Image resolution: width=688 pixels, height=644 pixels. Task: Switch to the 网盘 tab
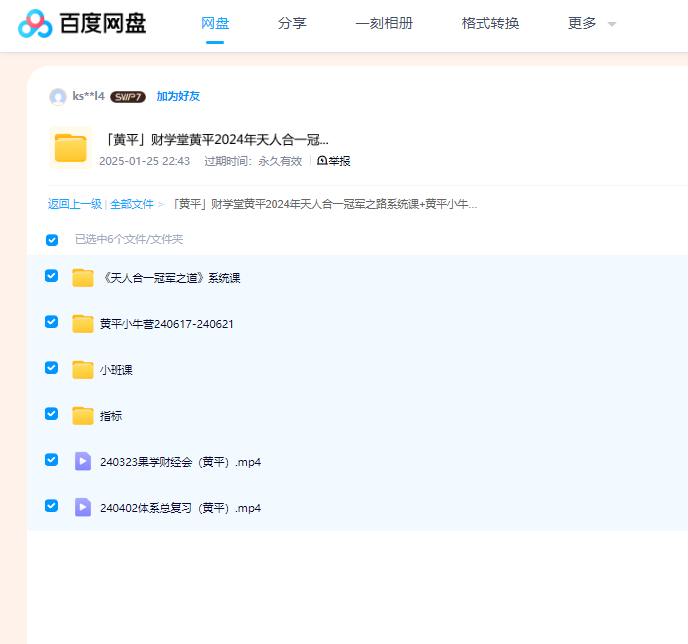click(x=215, y=23)
